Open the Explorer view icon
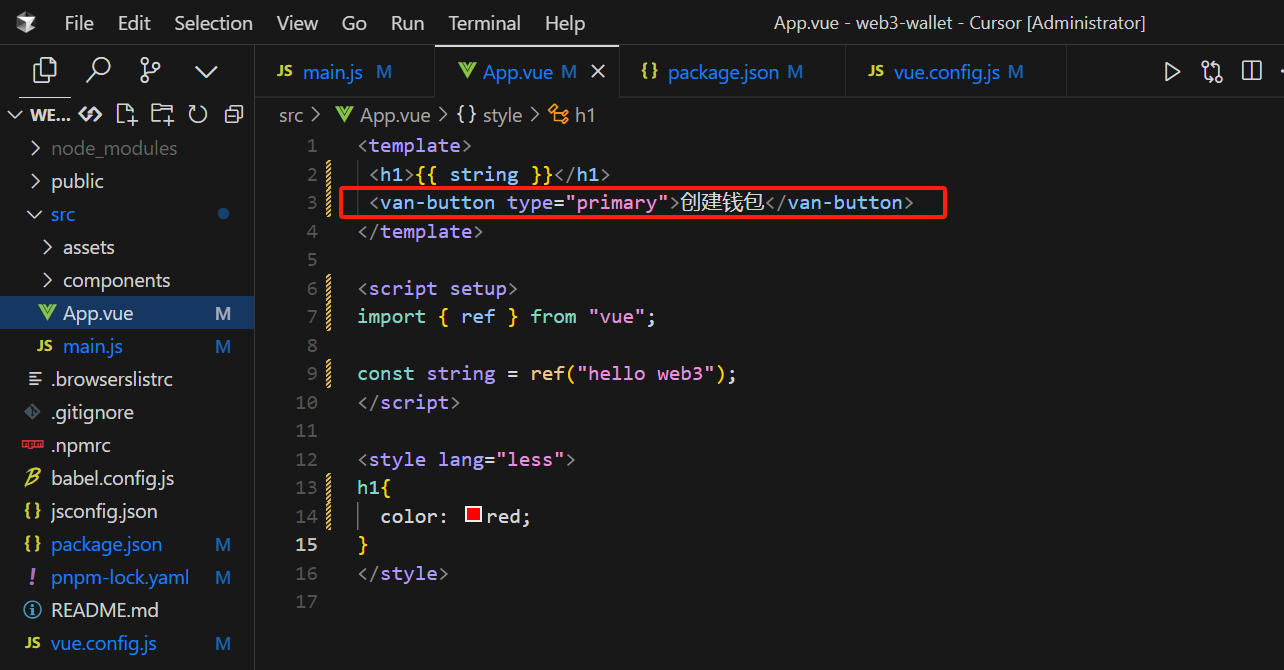 coord(45,70)
